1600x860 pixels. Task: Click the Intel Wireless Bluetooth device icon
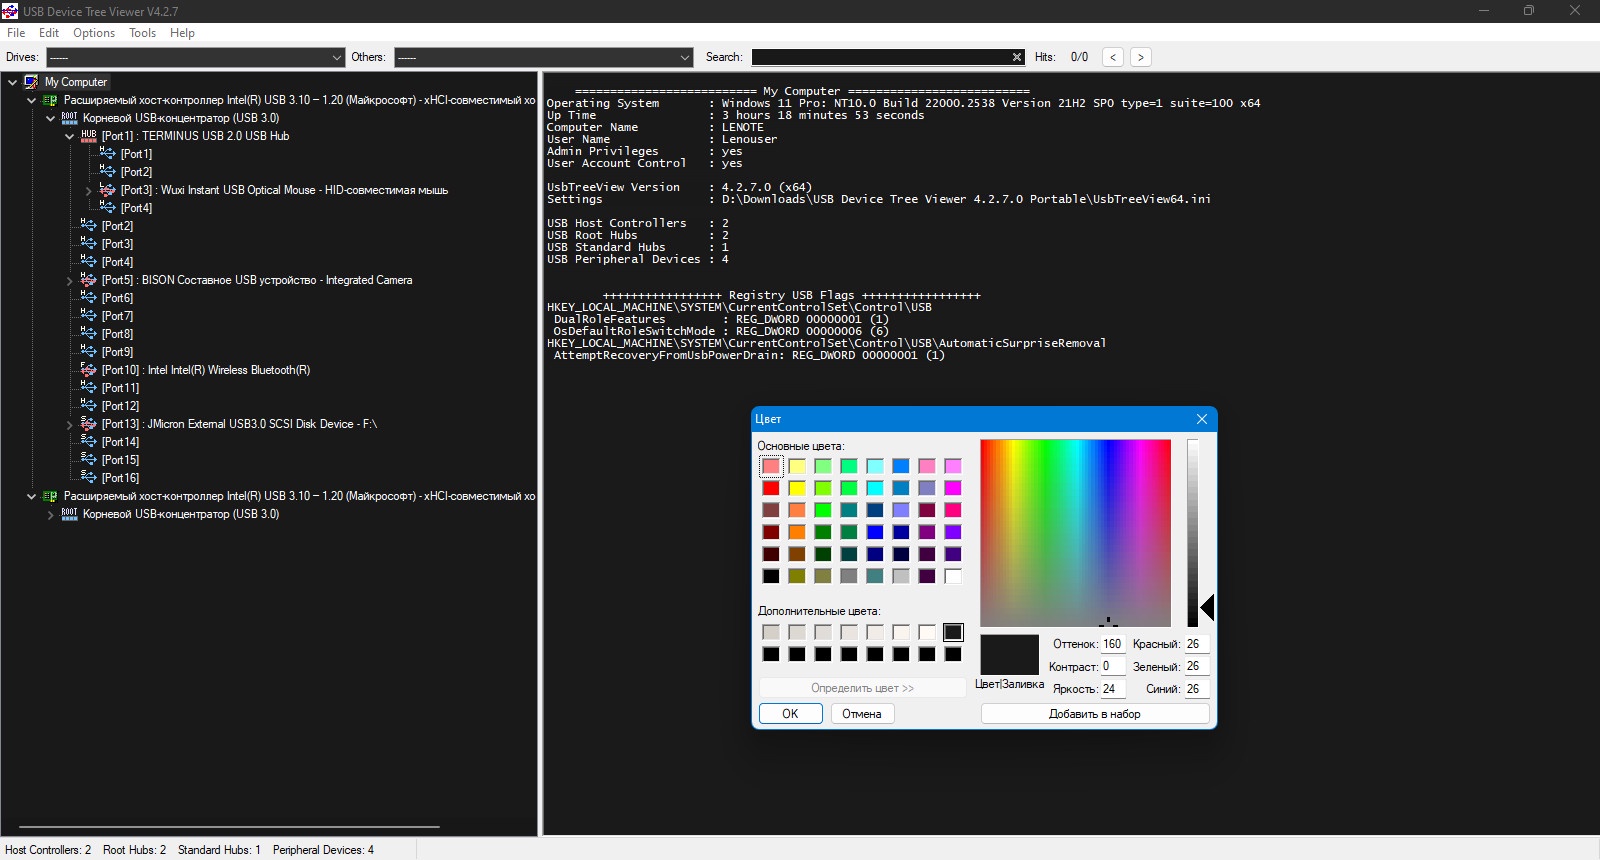point(88,370)
